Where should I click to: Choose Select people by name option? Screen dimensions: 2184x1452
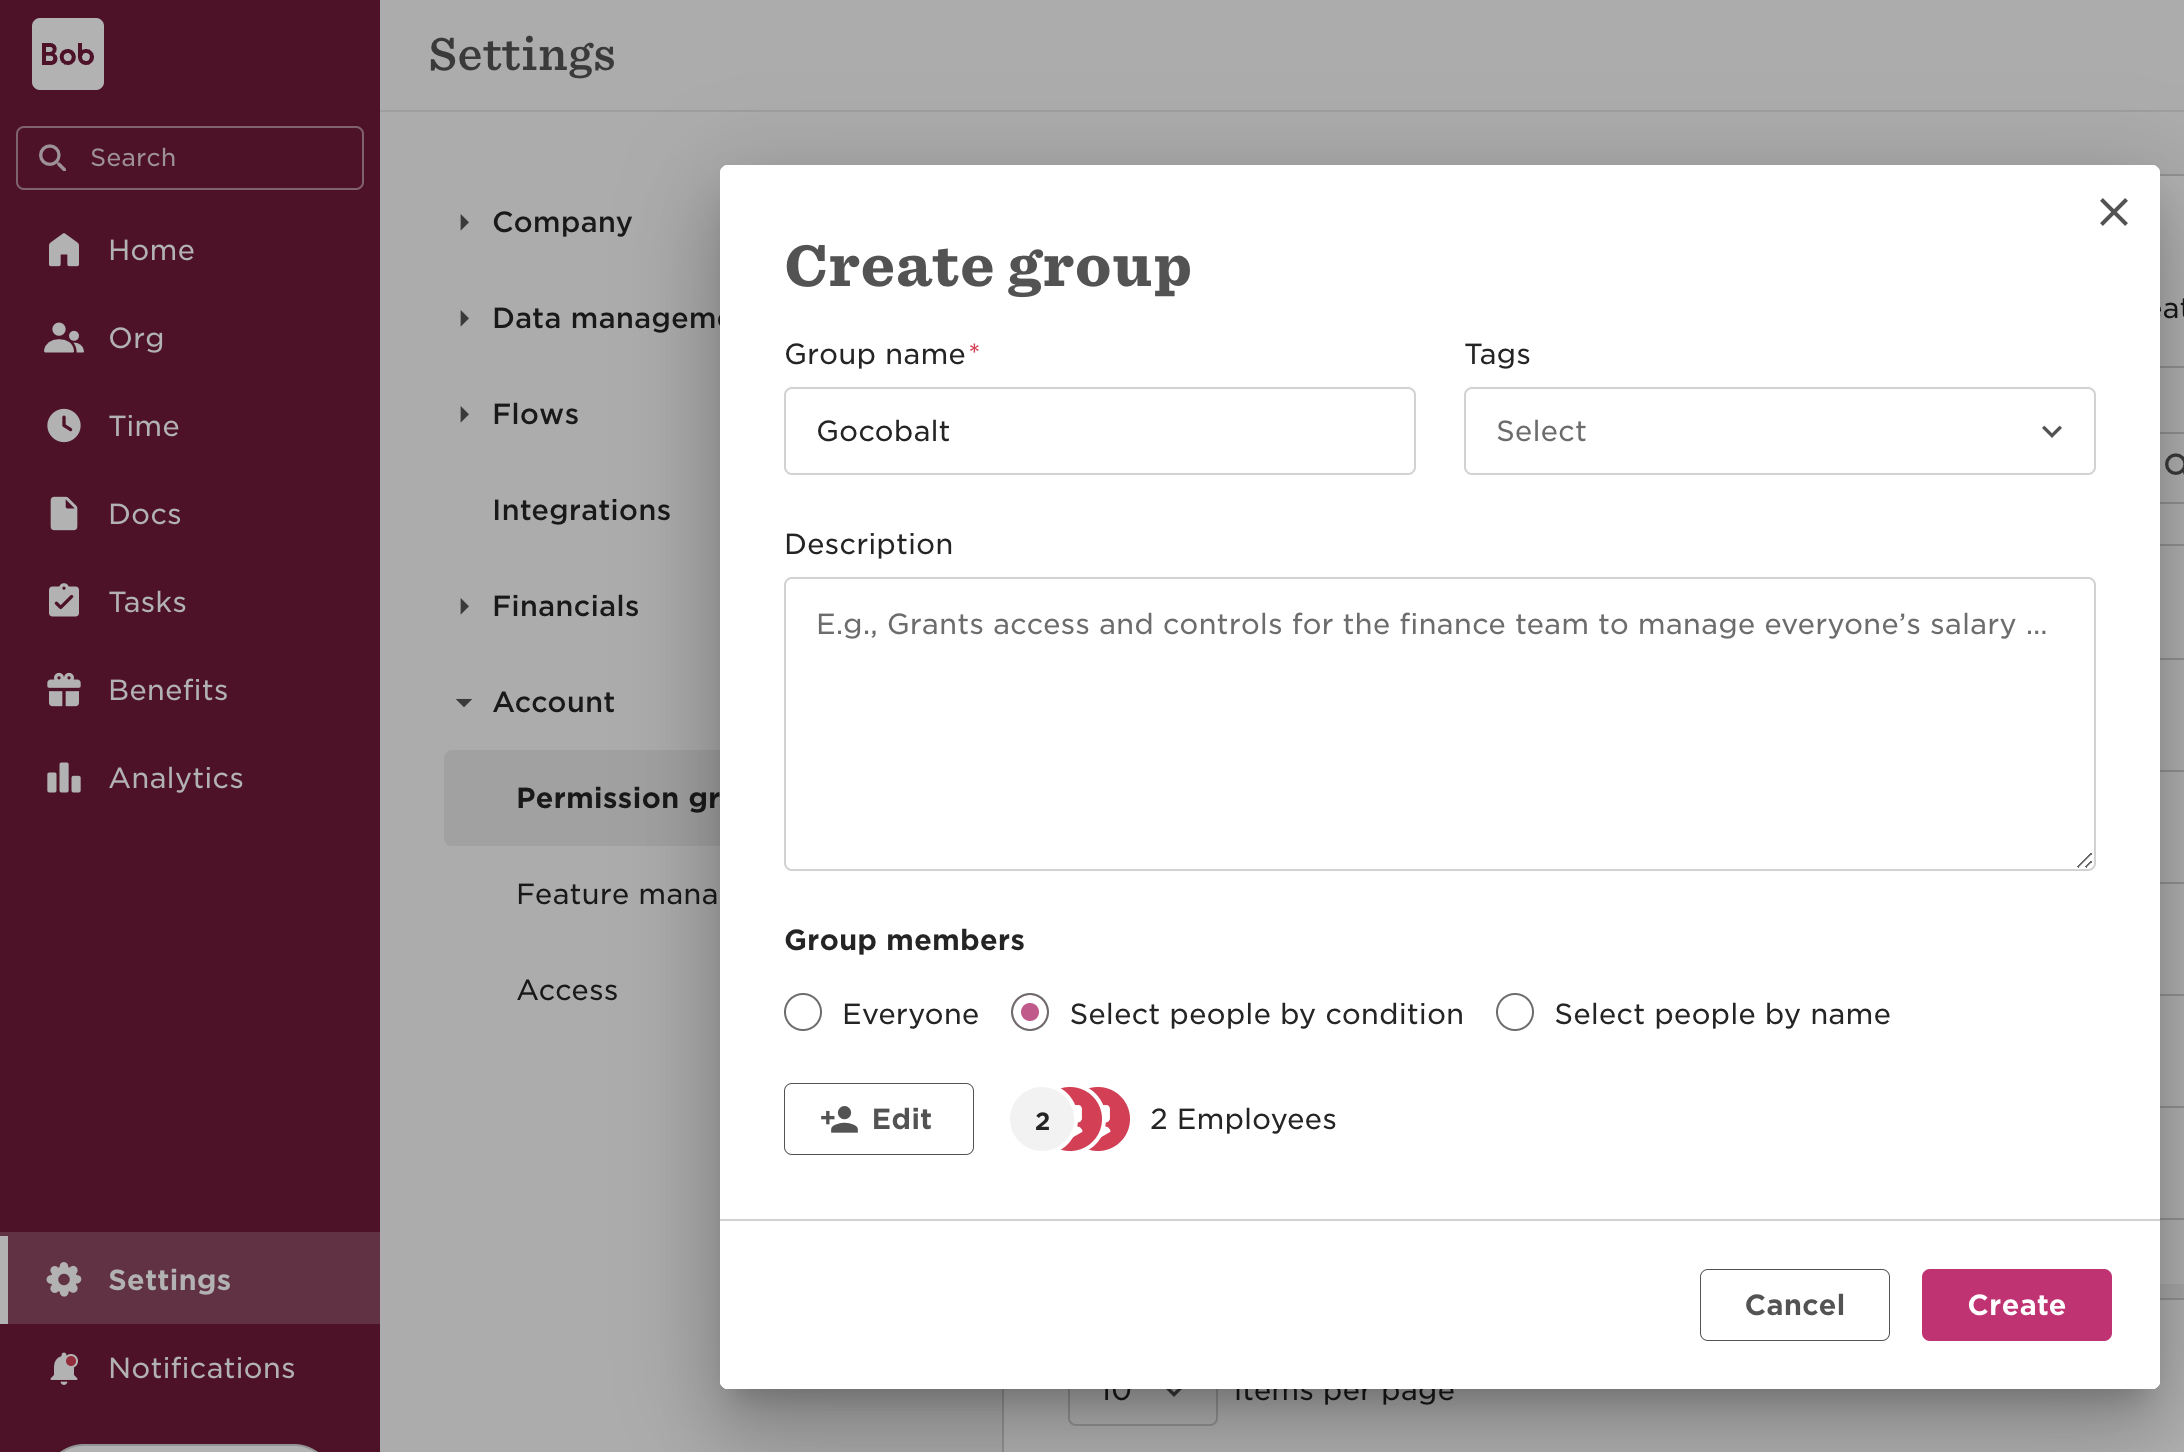1515,1012
